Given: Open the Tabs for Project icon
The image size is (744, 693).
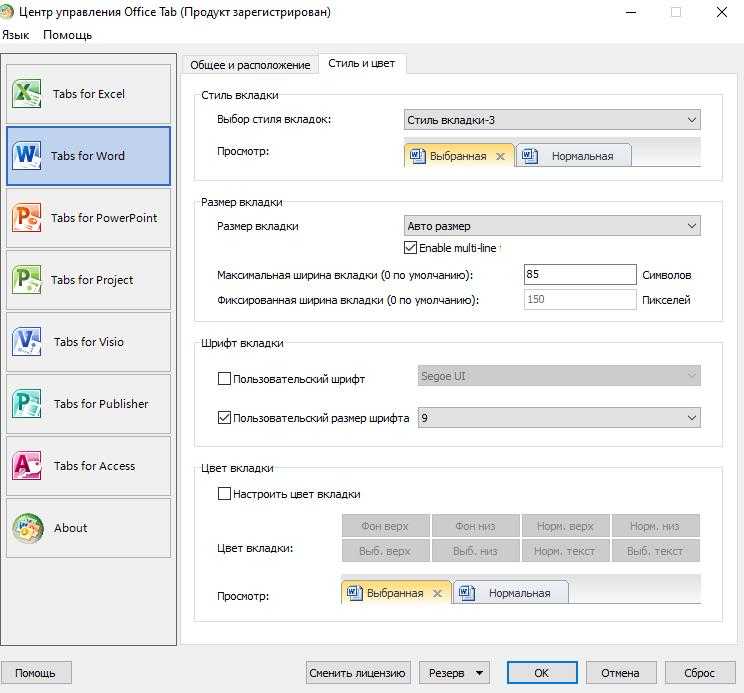Looking at the screenshot, I should coord(26,279).
